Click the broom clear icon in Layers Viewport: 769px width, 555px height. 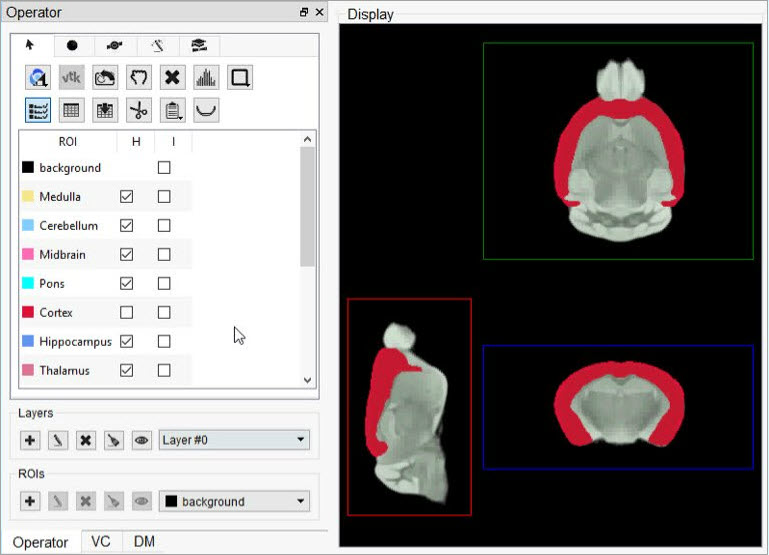pyautogui.click(x=114, y=440)
